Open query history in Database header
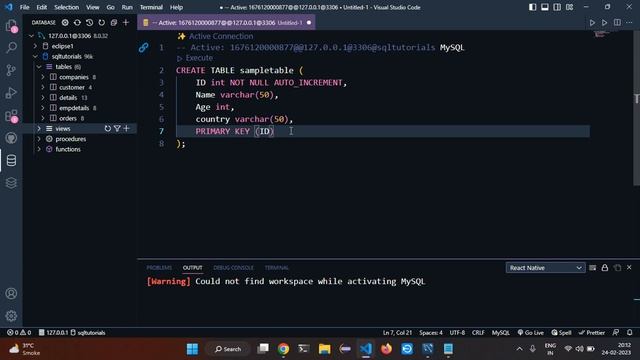This screenshot has width=640, height=360. point(89,22)
